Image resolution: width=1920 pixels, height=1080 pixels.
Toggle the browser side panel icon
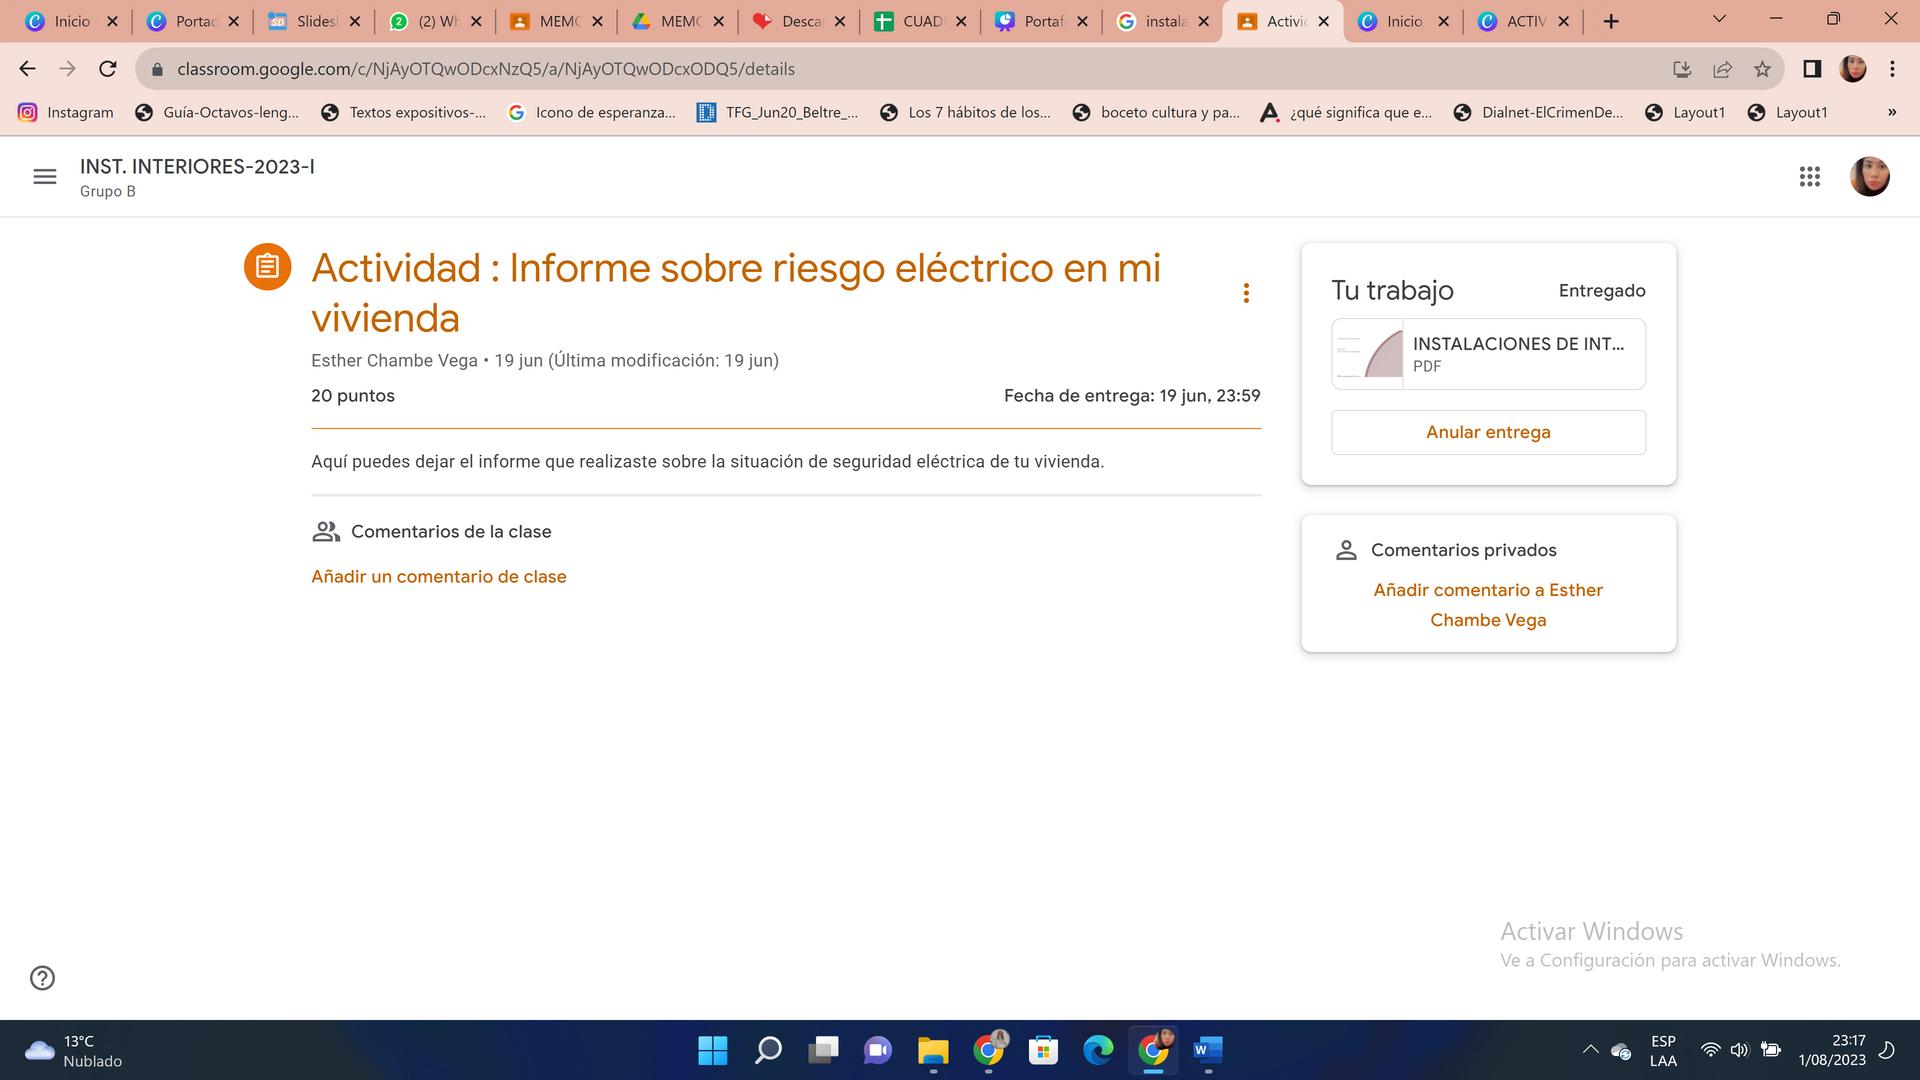1811,69
